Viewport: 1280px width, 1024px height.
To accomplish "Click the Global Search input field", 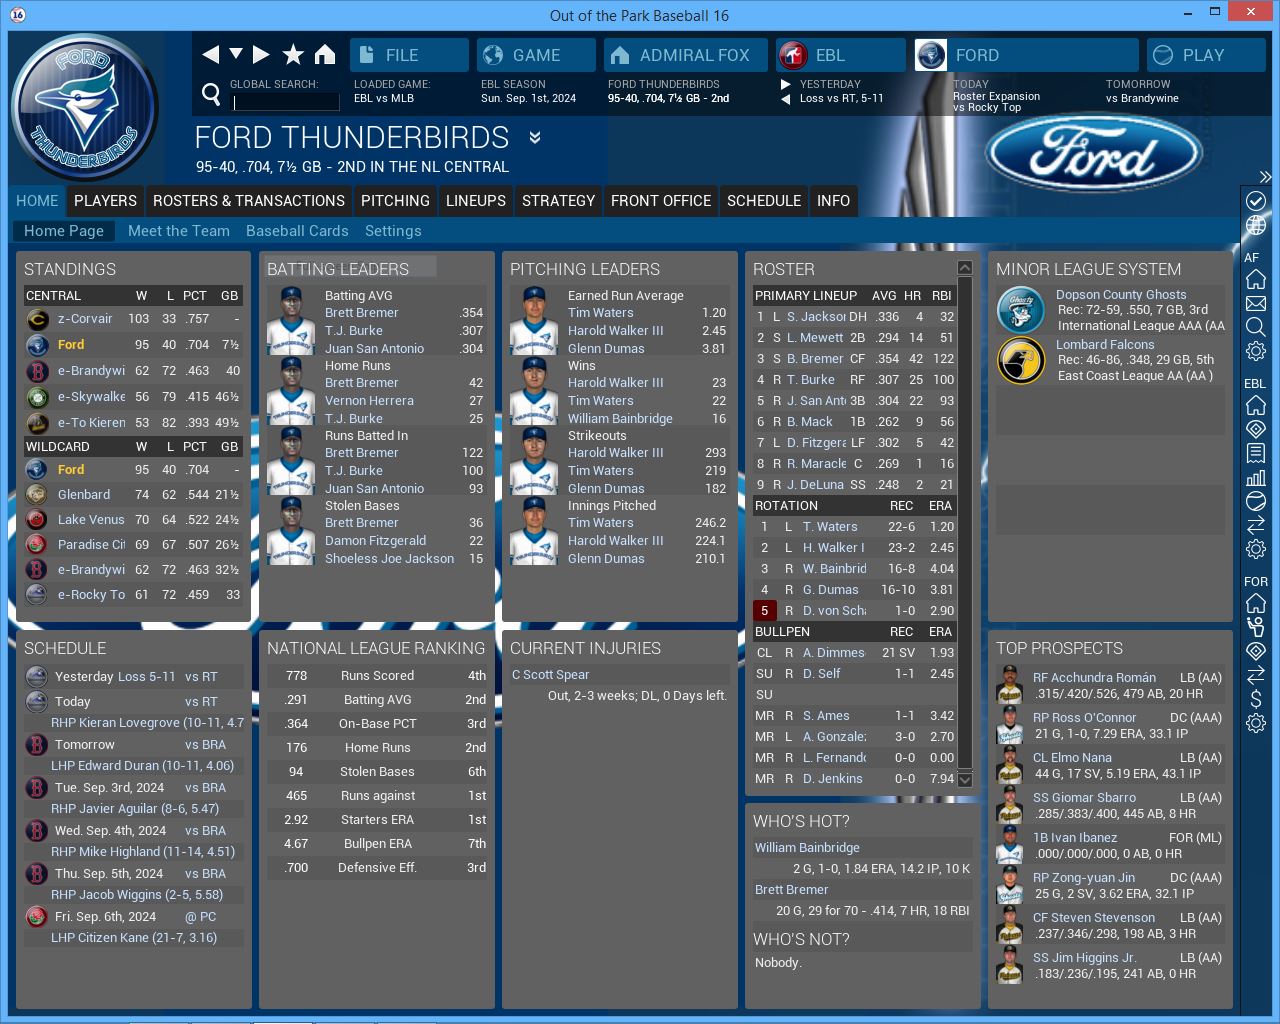I will [286, 102].
